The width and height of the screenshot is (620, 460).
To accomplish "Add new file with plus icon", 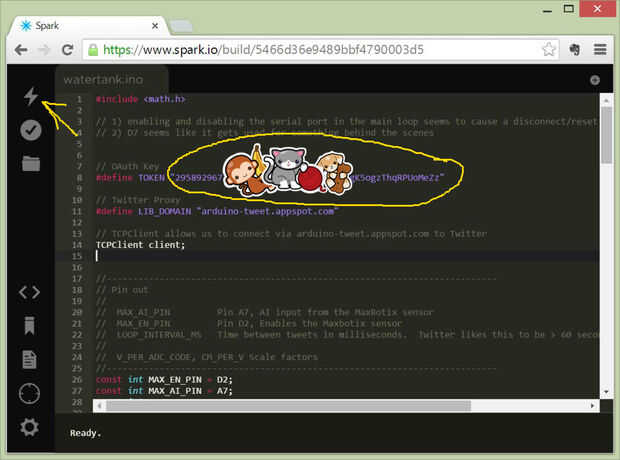I will click(x=595, y=80).
